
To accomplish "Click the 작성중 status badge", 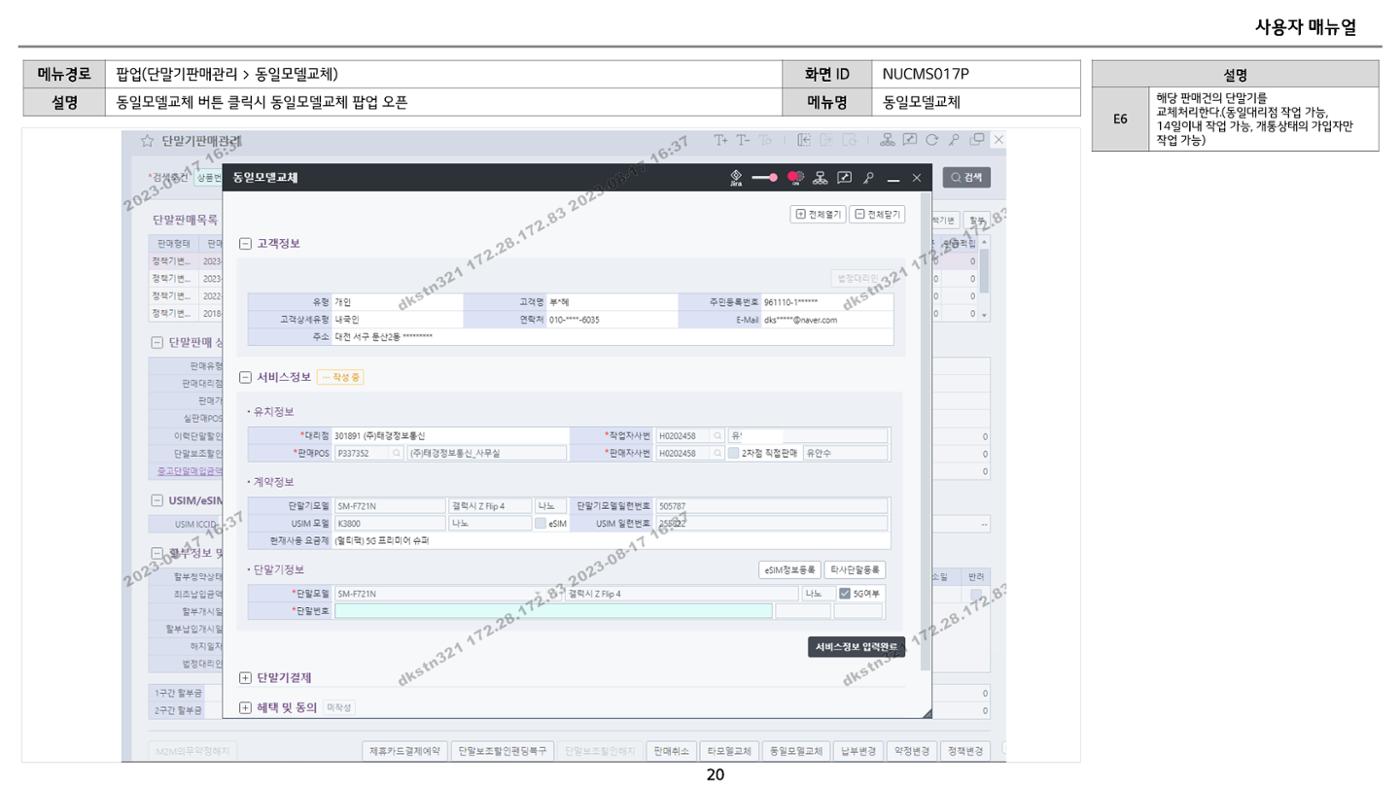I will click(x=341, y=377).
